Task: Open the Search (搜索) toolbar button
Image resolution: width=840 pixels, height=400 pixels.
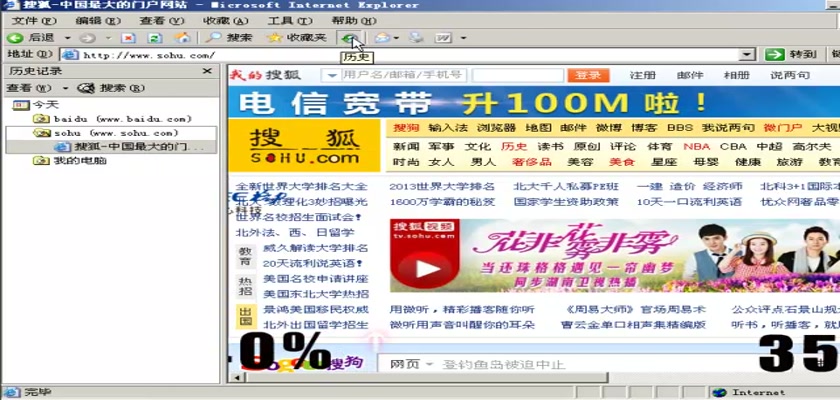Action: (229, 38)
